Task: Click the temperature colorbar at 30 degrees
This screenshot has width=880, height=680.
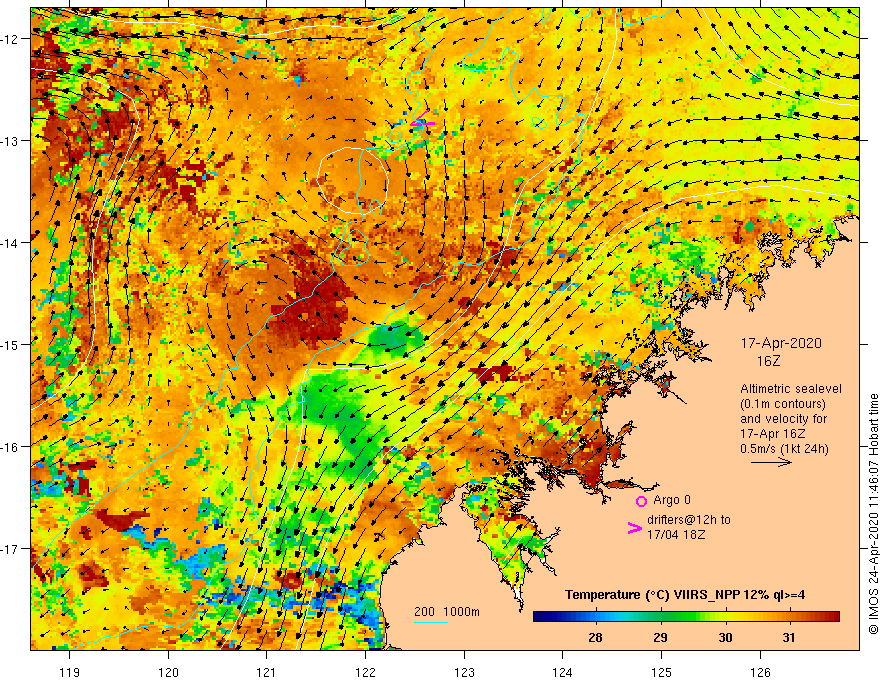Action: 726,617
